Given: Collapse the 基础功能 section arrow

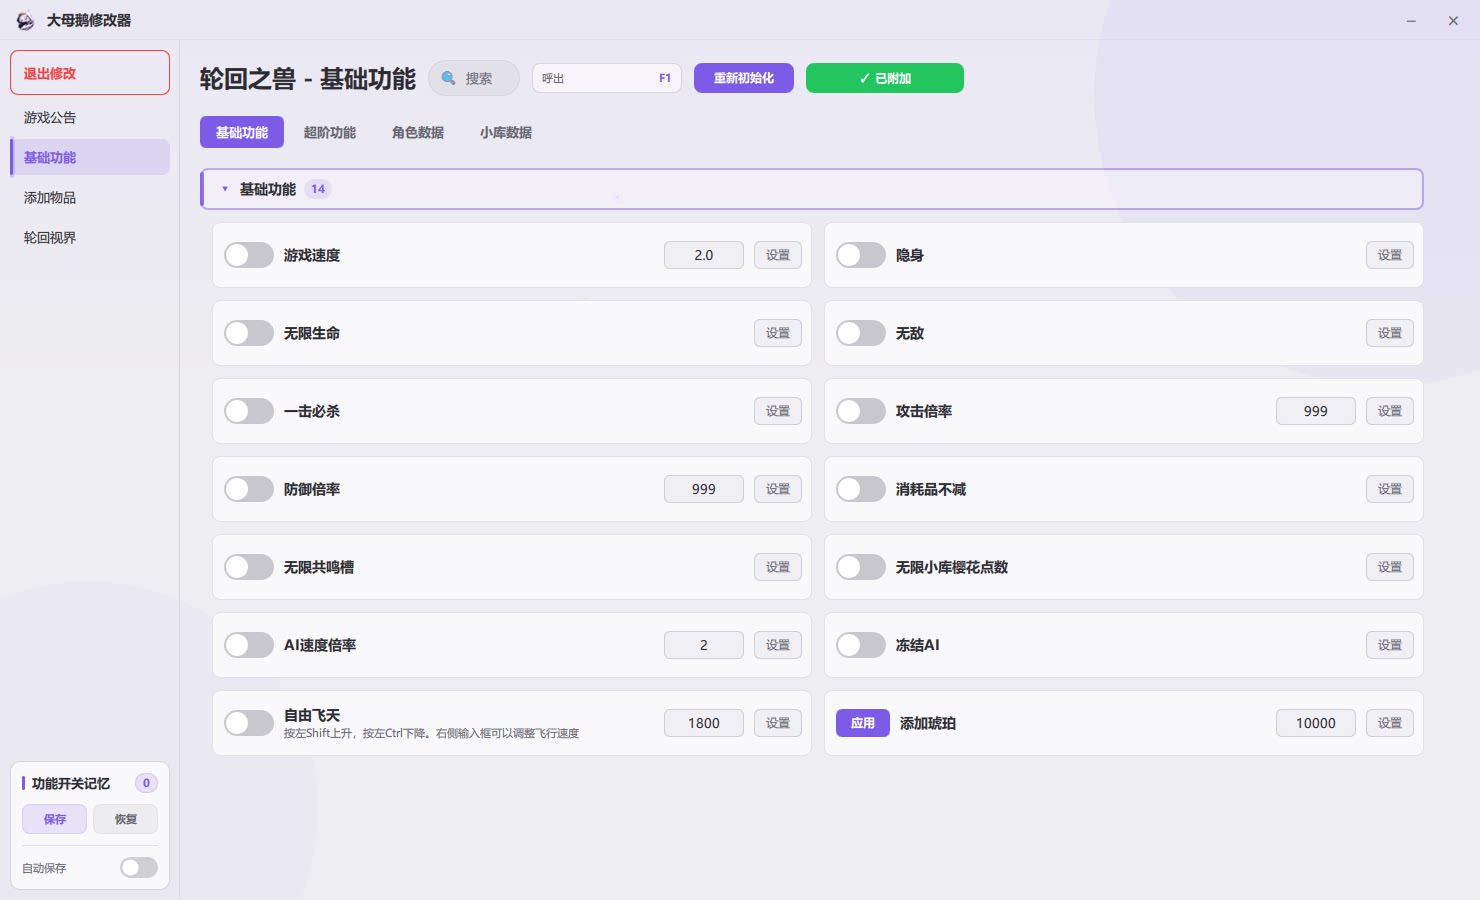Looking at the screenshot, I should click(x=225, y=189).
